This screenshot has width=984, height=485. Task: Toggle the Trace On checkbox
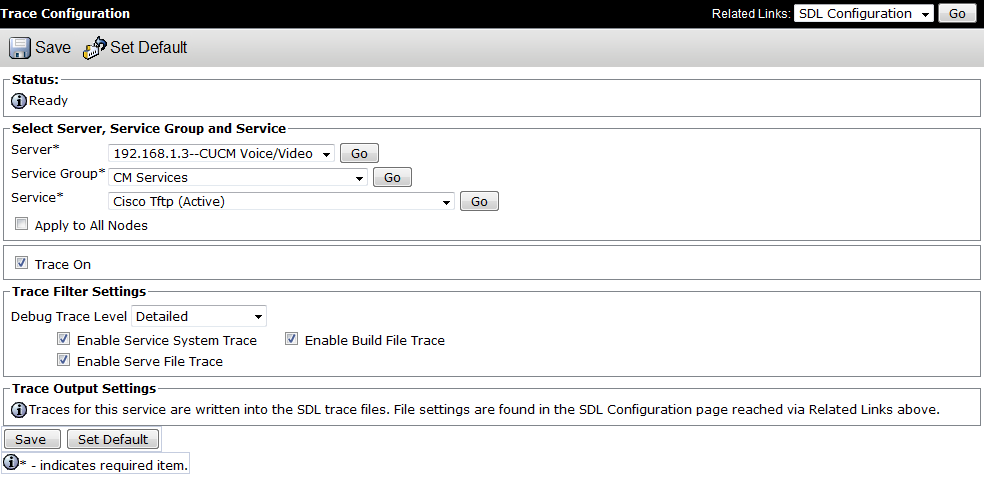[22, 263]
